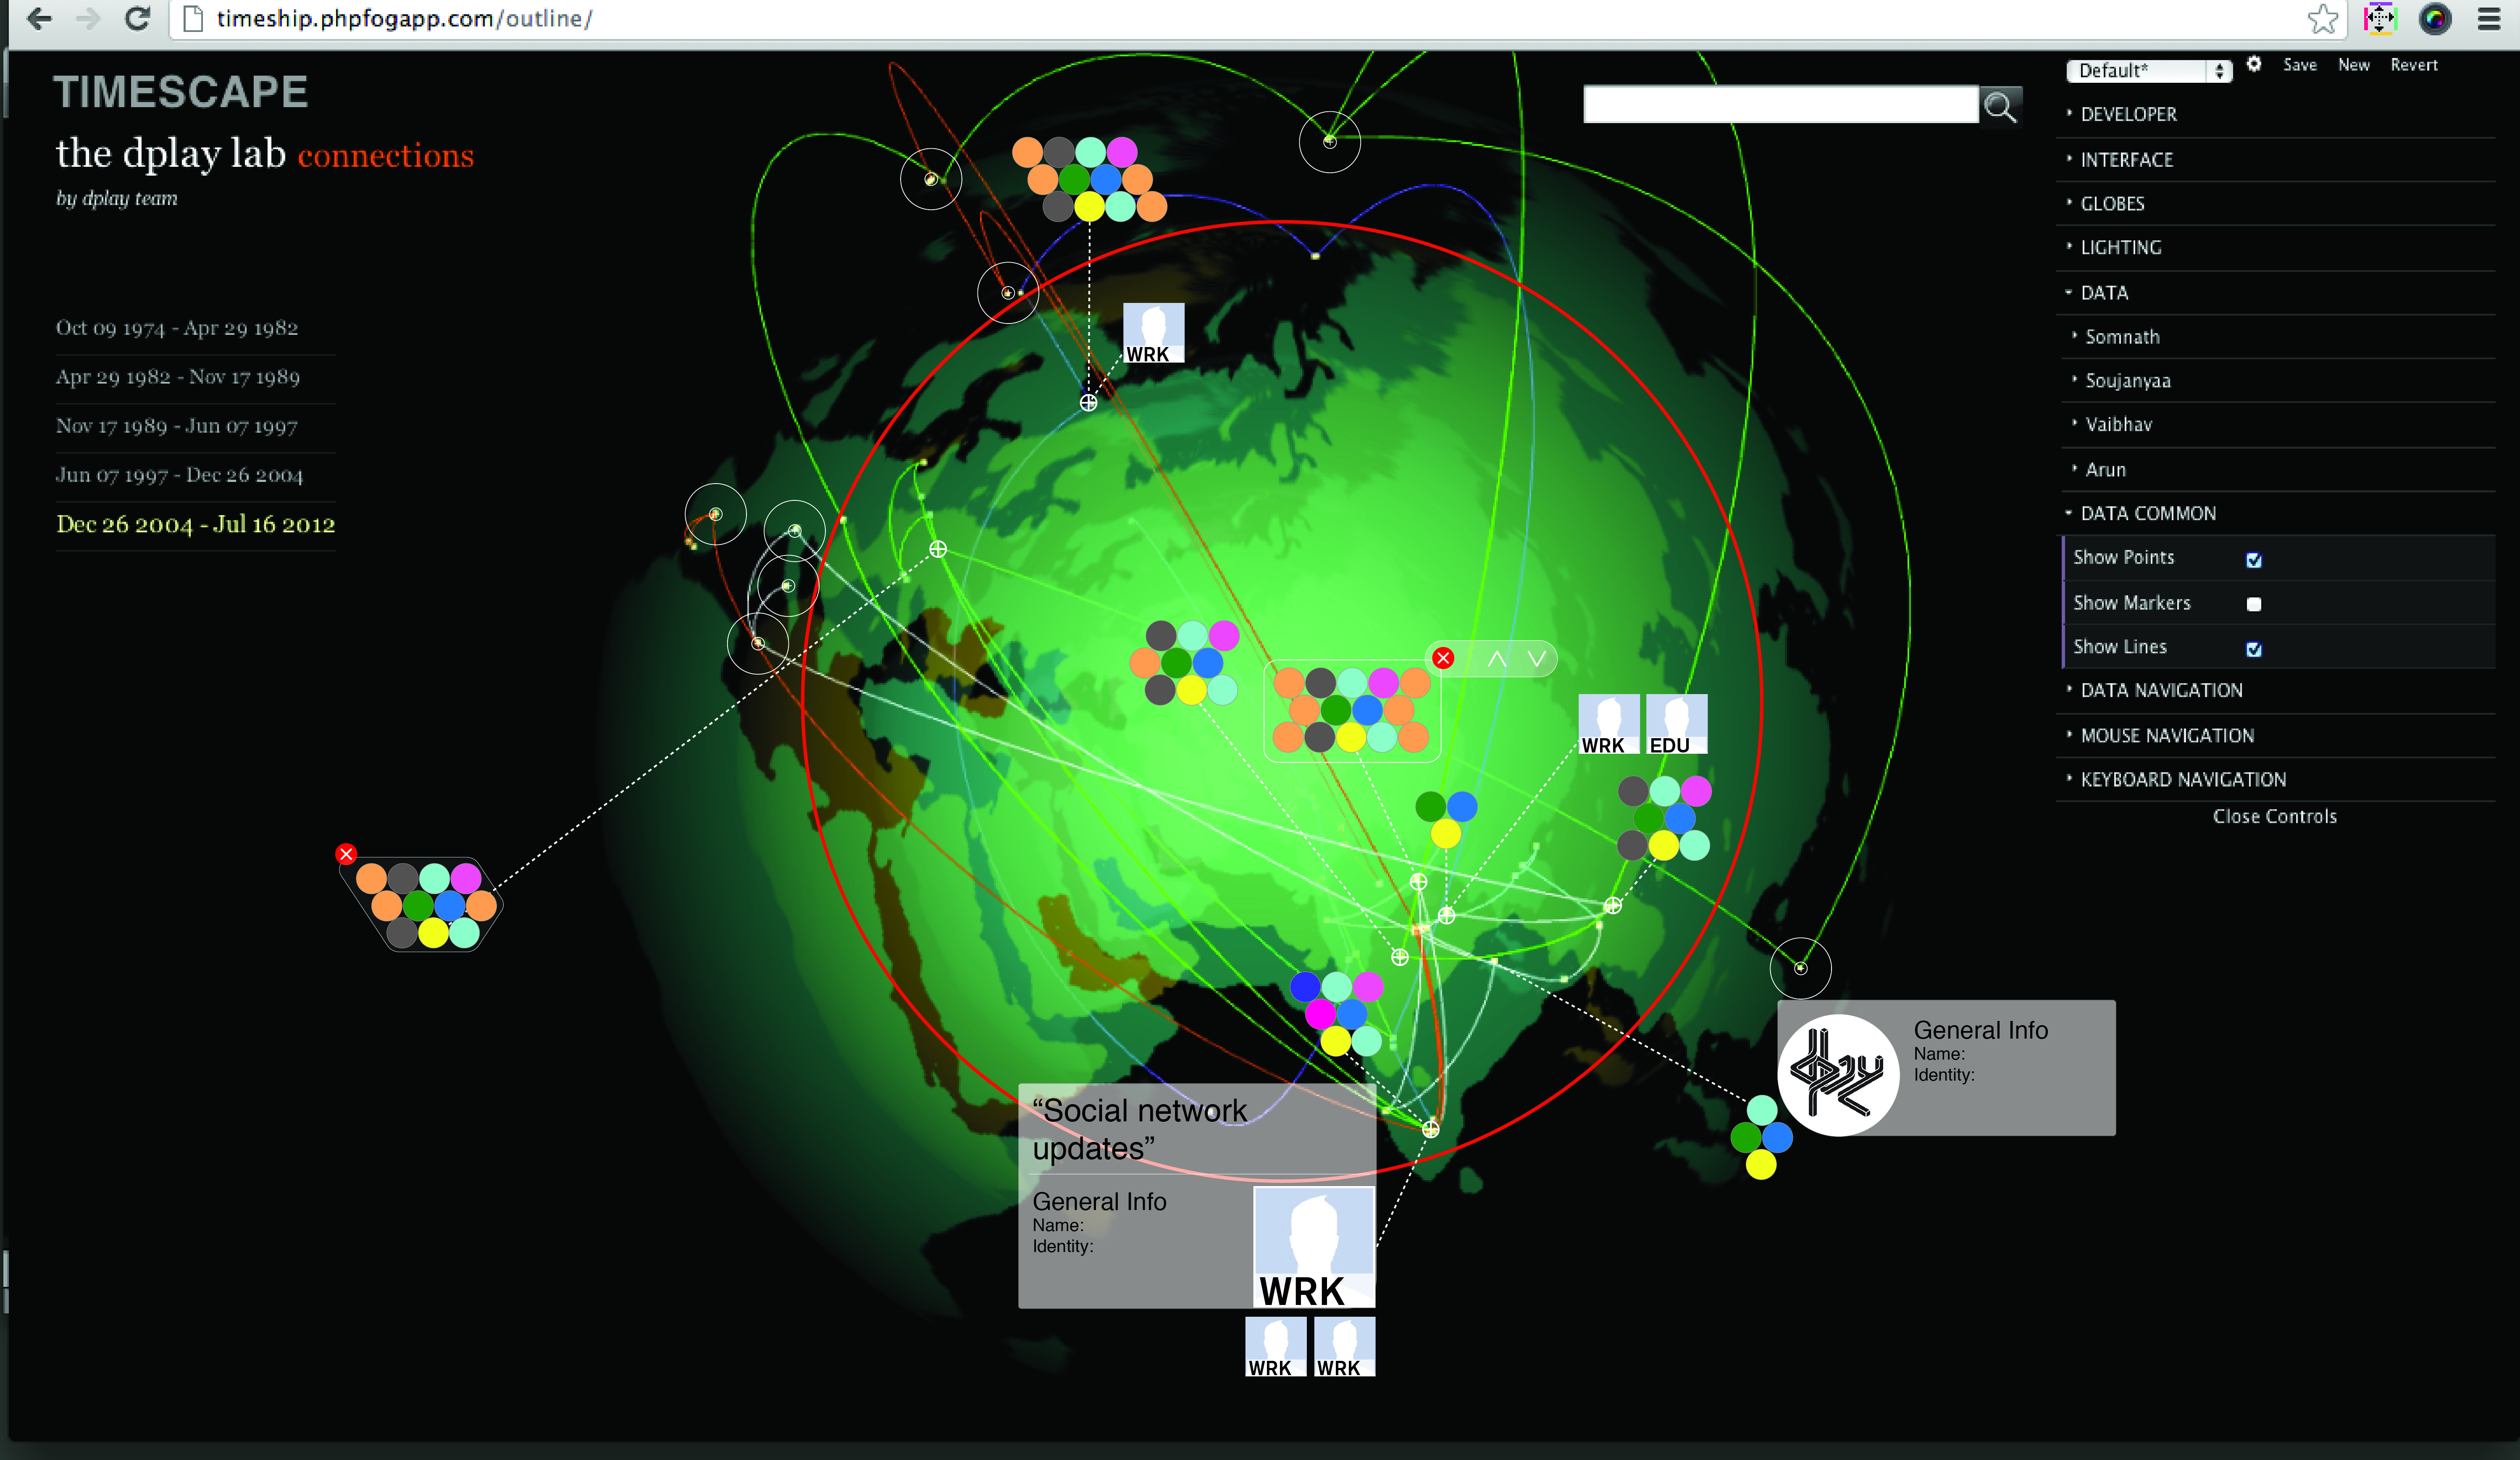
Task: Close the selected cluster with red X
Action: pyautogui.click(x=1443, y=658)
